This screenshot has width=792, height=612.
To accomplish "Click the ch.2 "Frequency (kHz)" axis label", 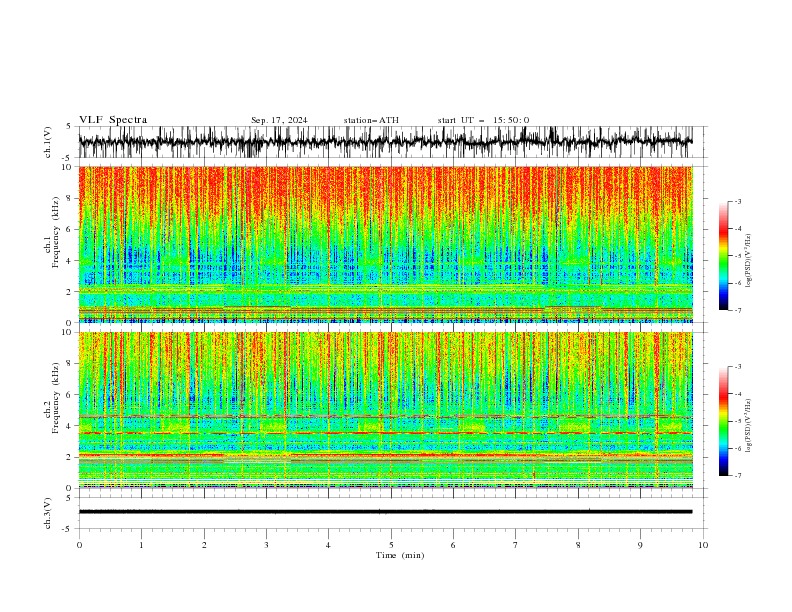I will click(55, 398).
